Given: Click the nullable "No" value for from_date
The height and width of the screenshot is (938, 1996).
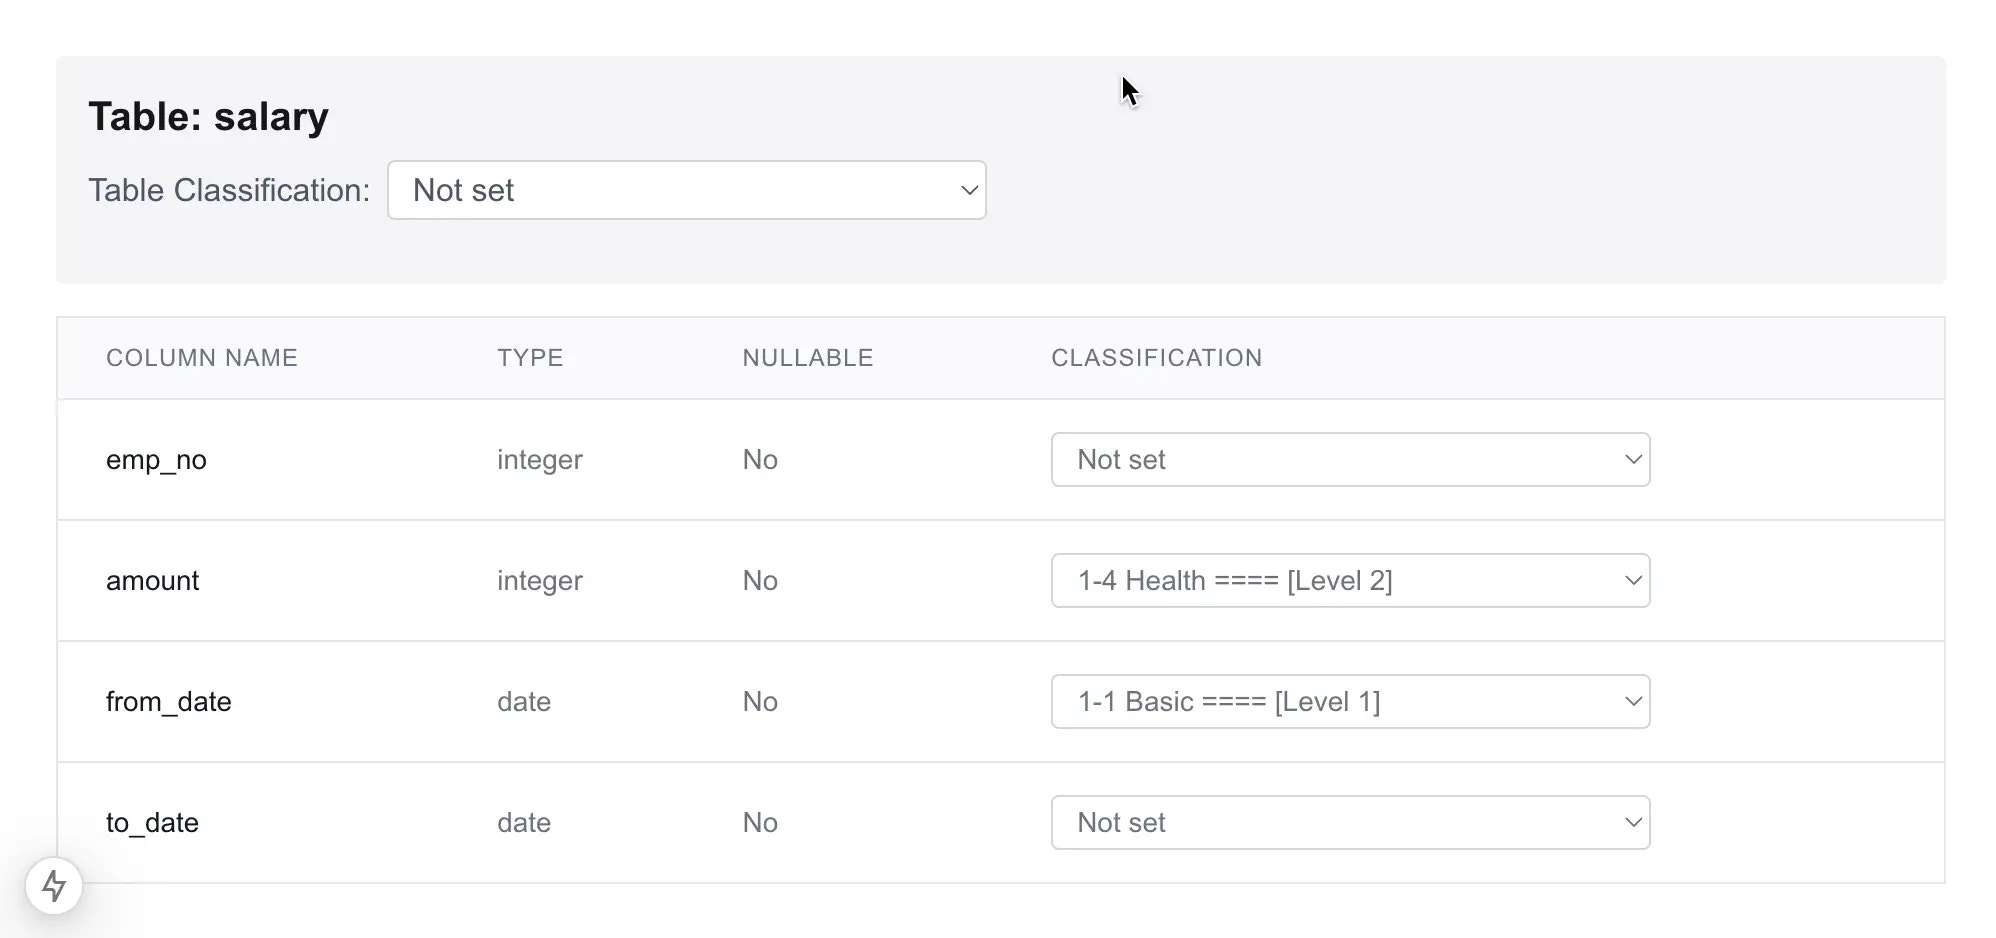Looking at the screenshot, I should [760, 702].
